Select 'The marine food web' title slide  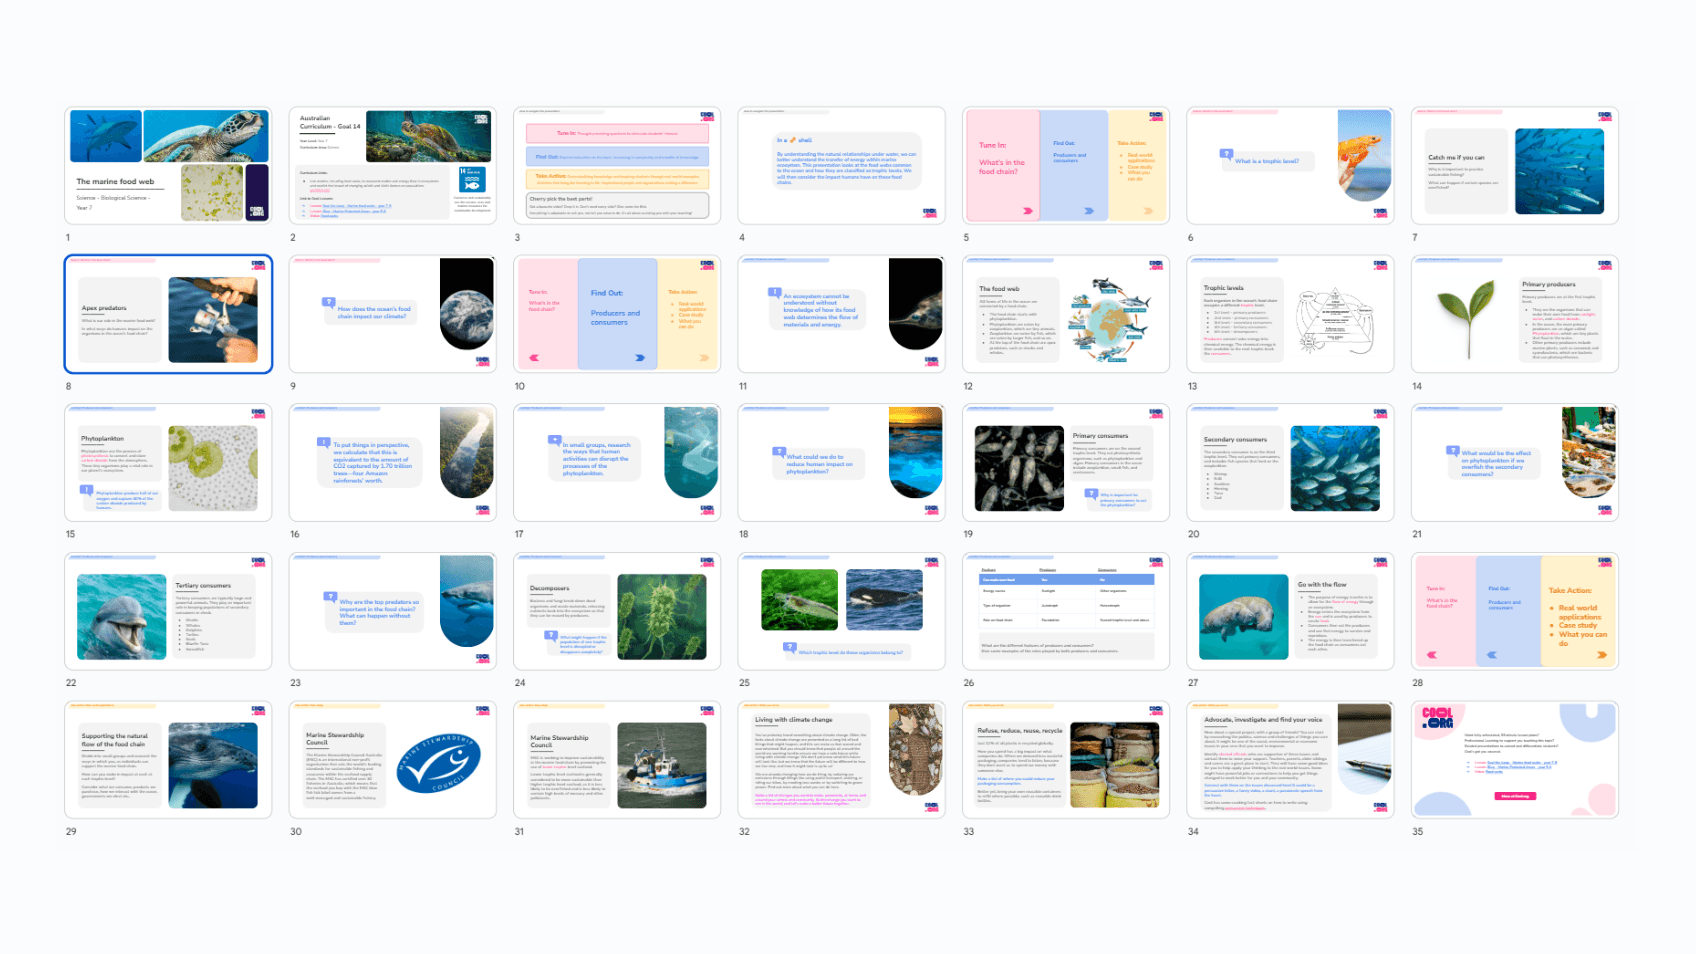click(x=168, y=165)
